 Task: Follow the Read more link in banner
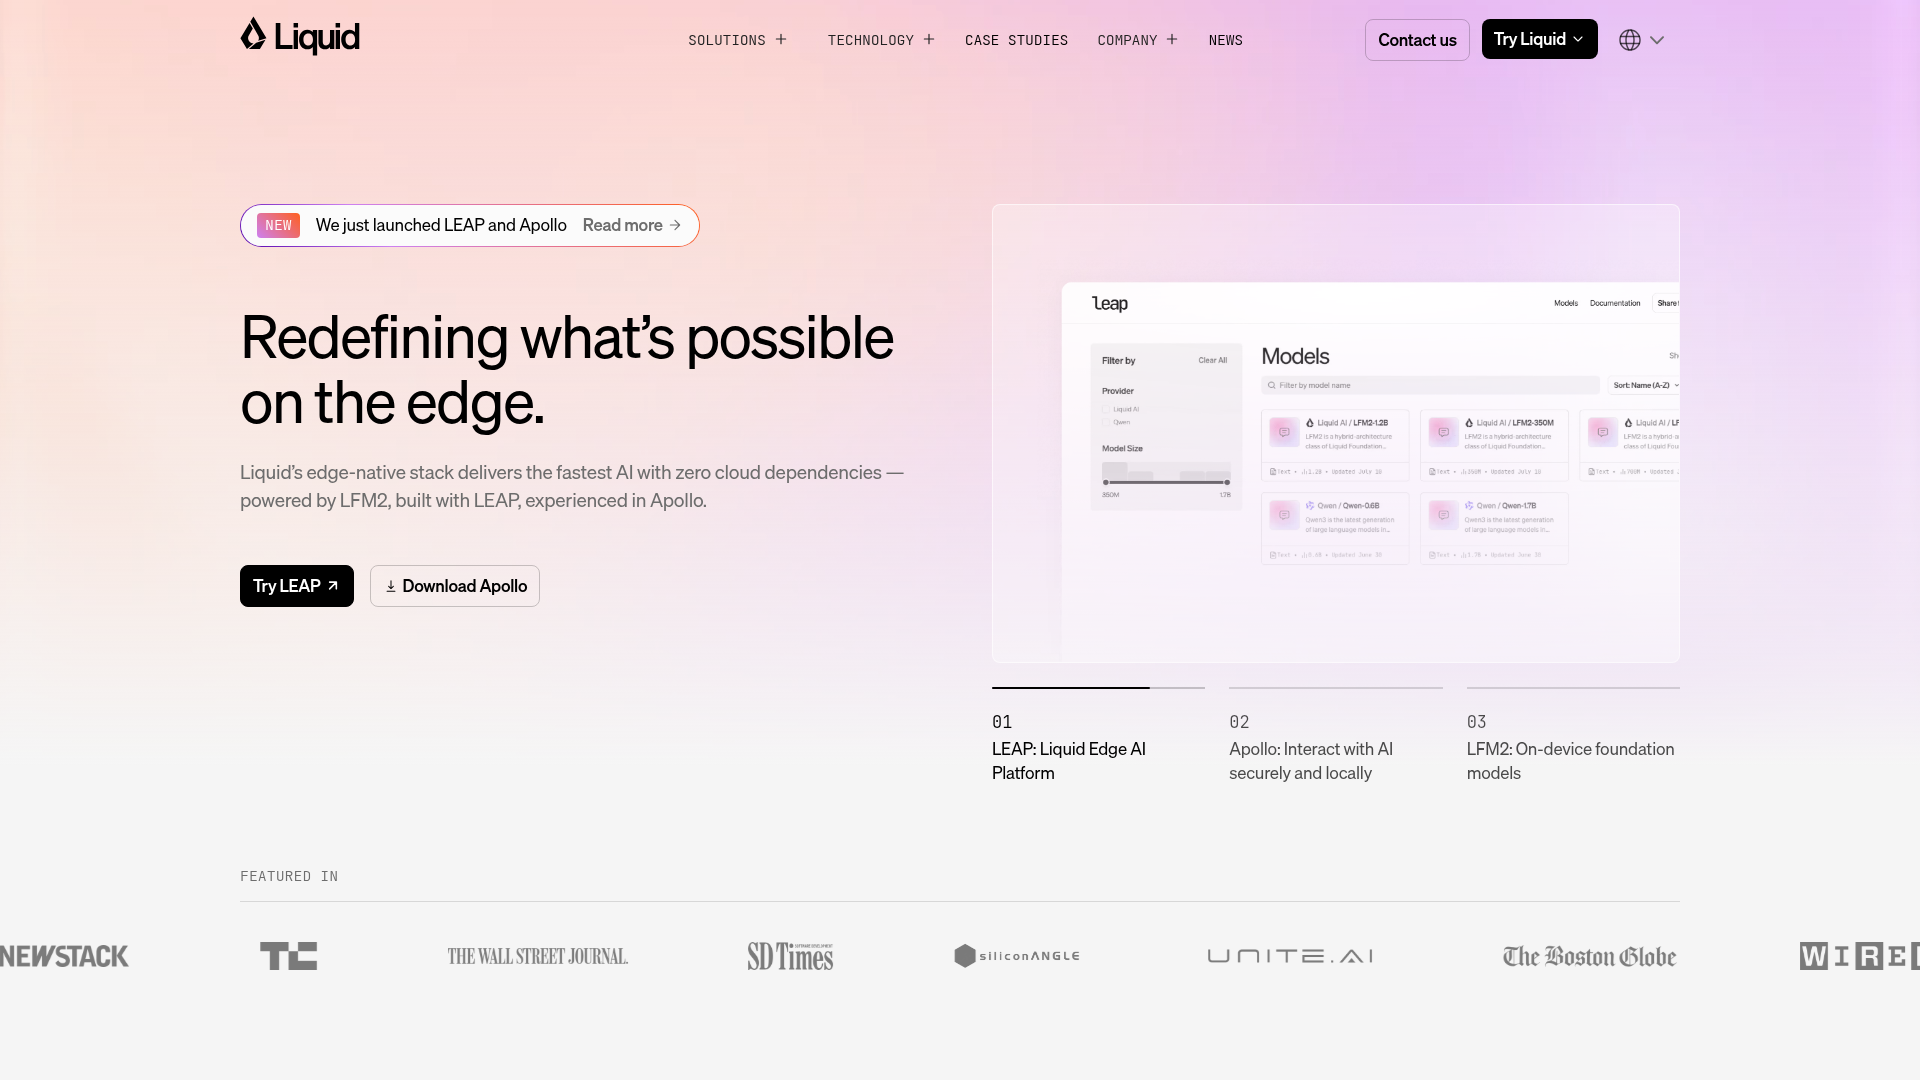click(632, 225)
